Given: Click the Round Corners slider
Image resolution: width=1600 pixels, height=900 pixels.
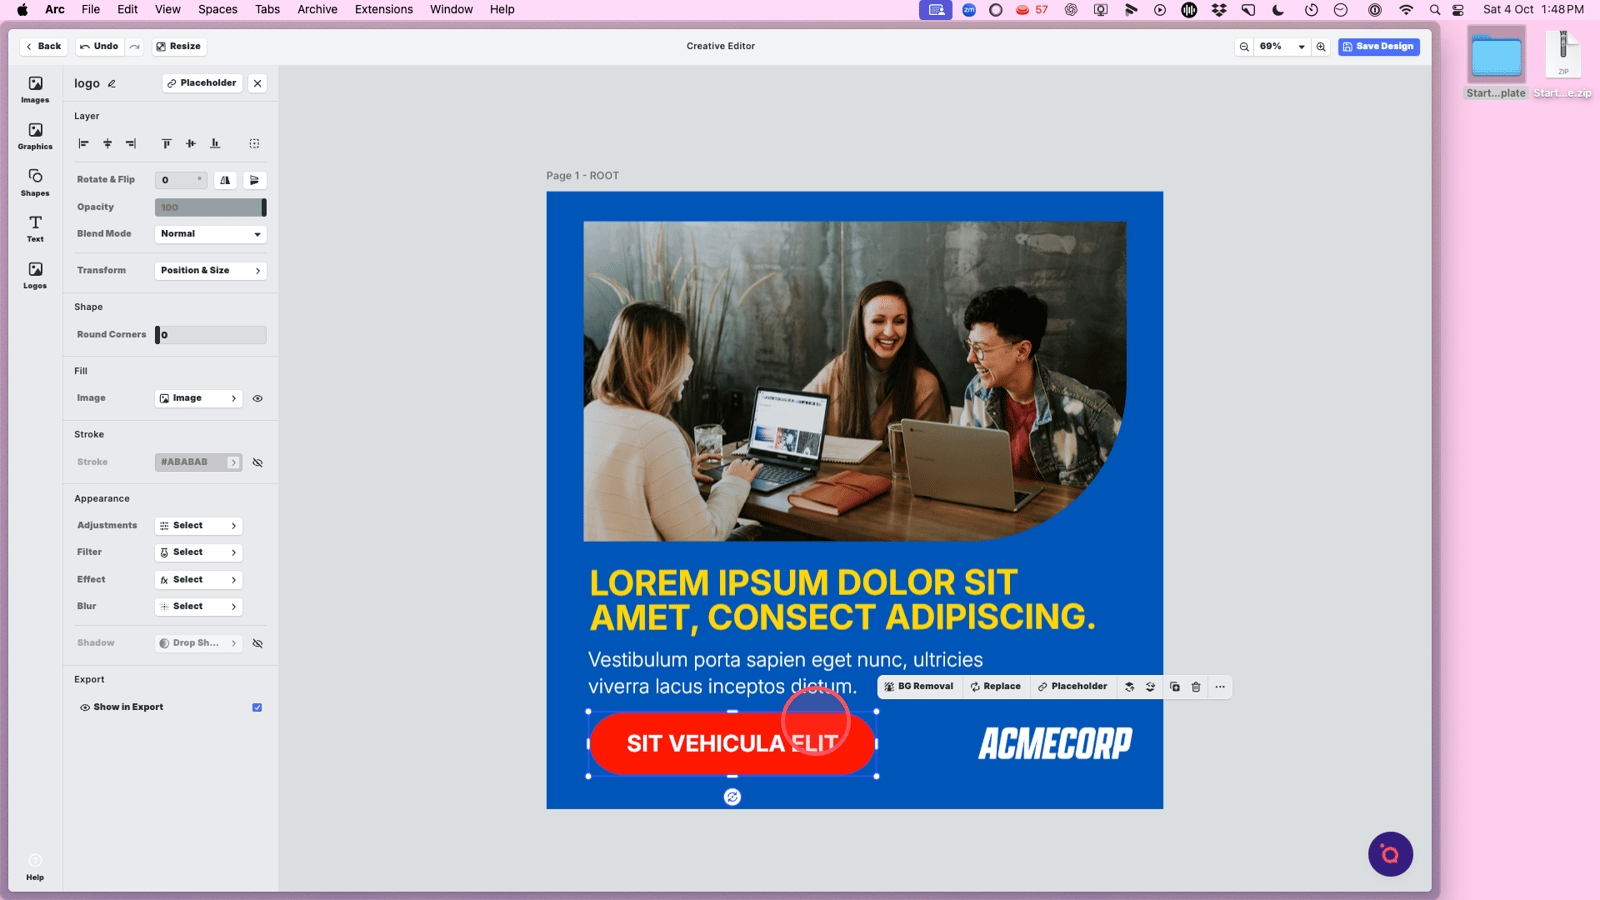Looking at the screenshot, I should [x=211, y=335].
